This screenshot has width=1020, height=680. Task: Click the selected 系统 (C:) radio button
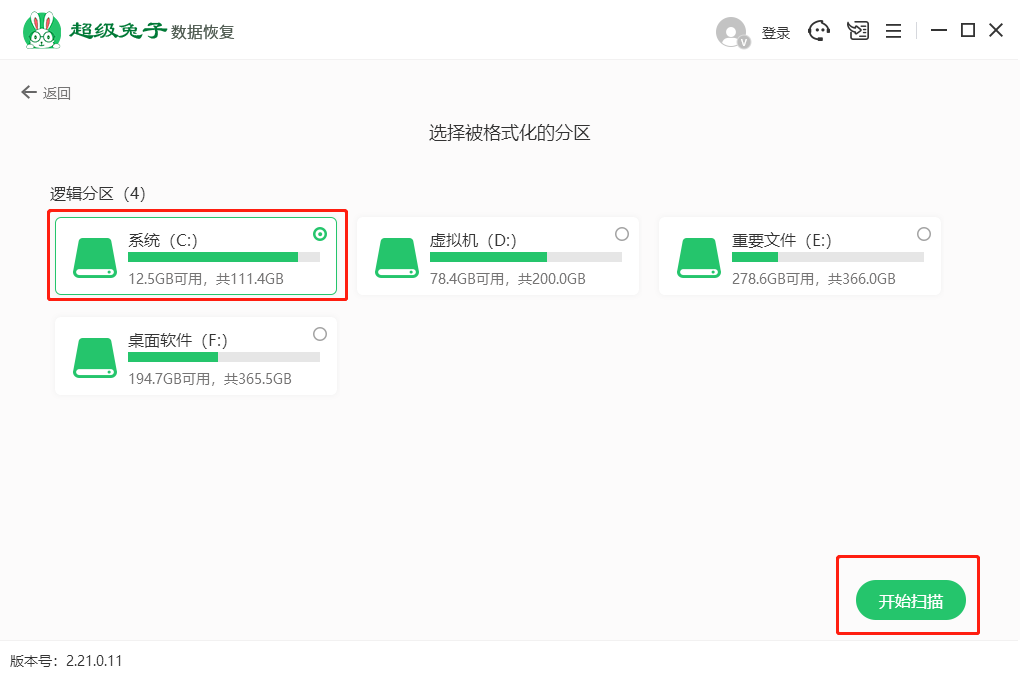click(x=320, y=234)
